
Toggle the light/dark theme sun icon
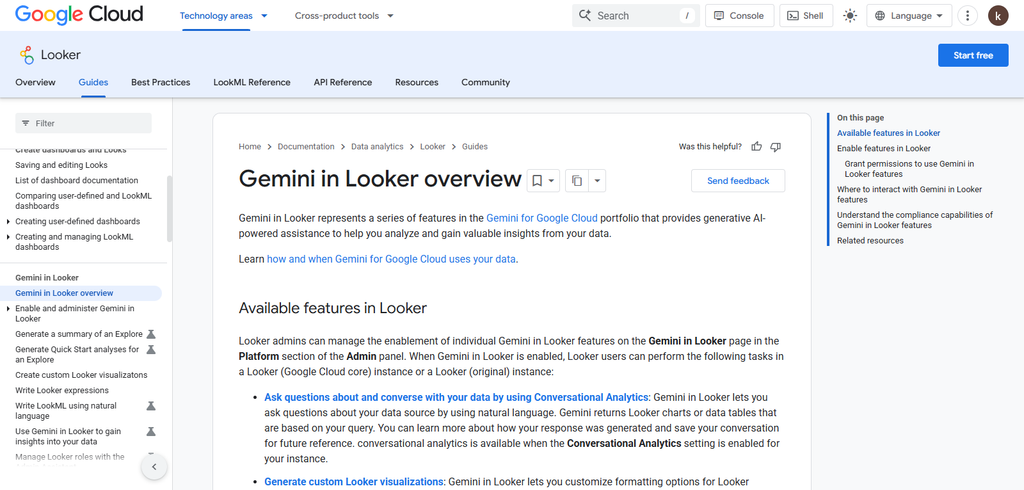point(850,16)
